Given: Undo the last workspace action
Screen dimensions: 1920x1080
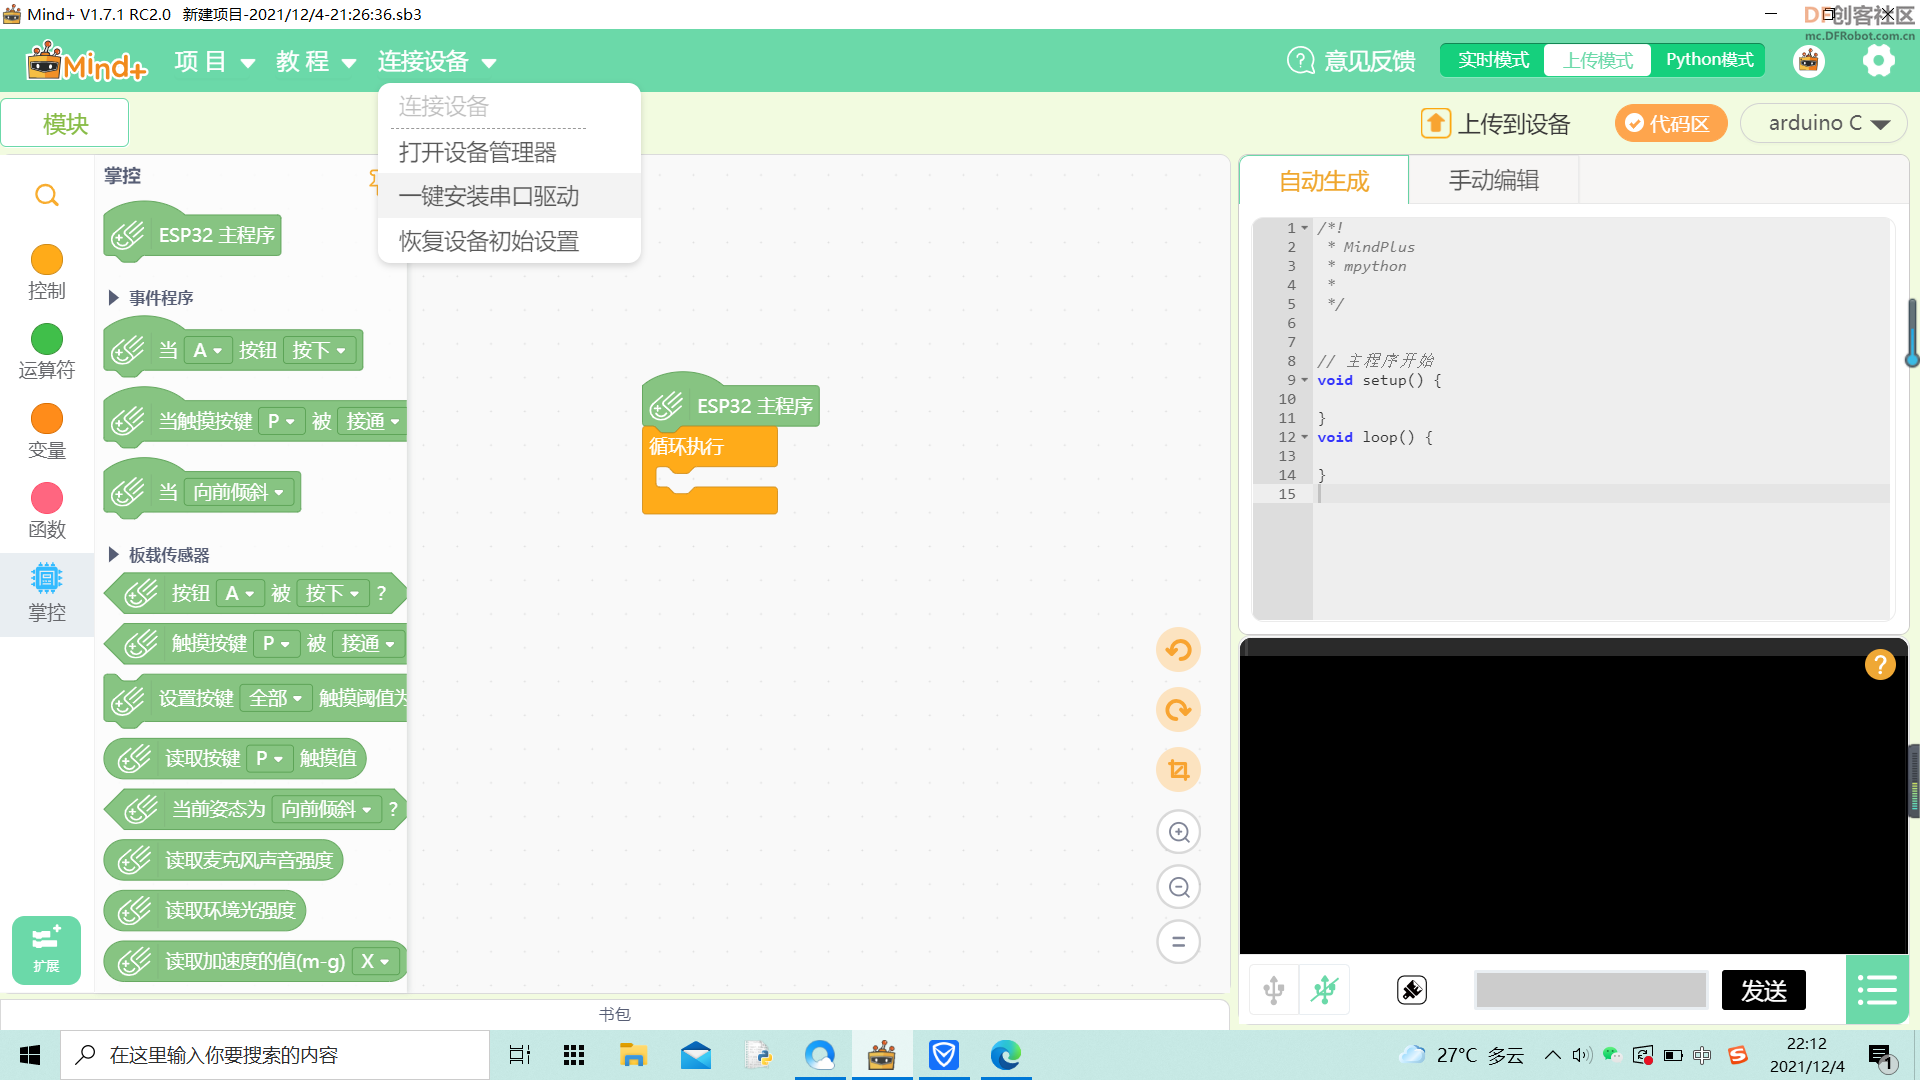Looking at the screenshot, I should [1178, 650].
